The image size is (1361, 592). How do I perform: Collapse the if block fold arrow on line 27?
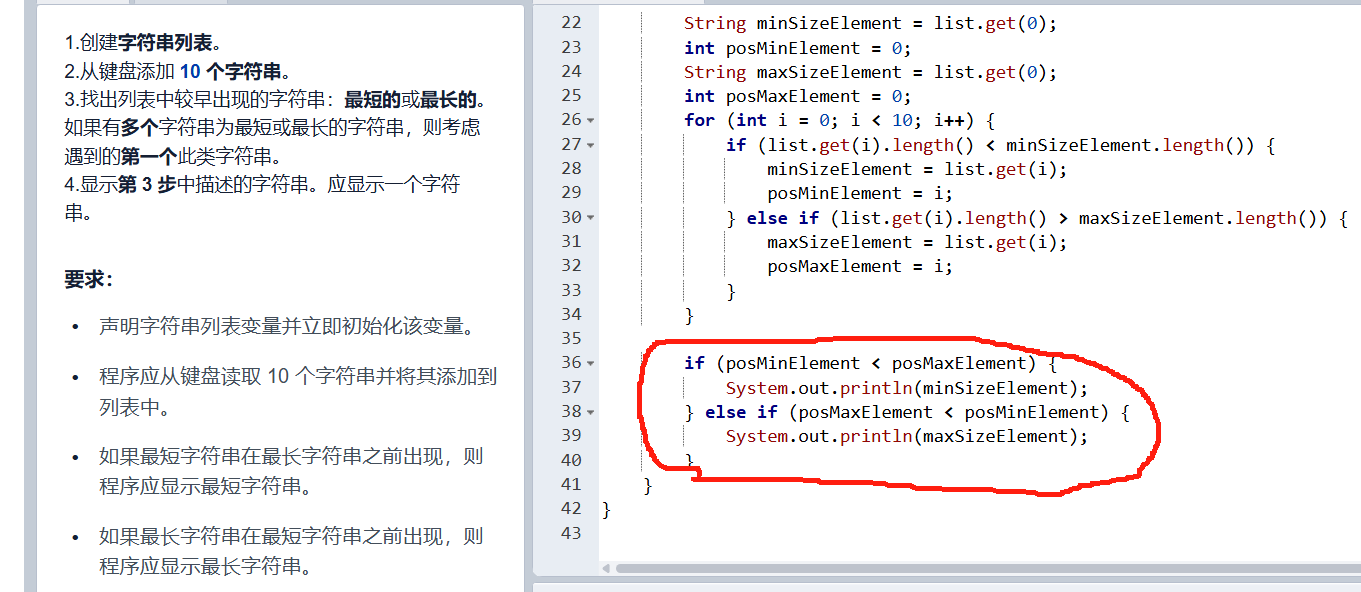point(590,145)
